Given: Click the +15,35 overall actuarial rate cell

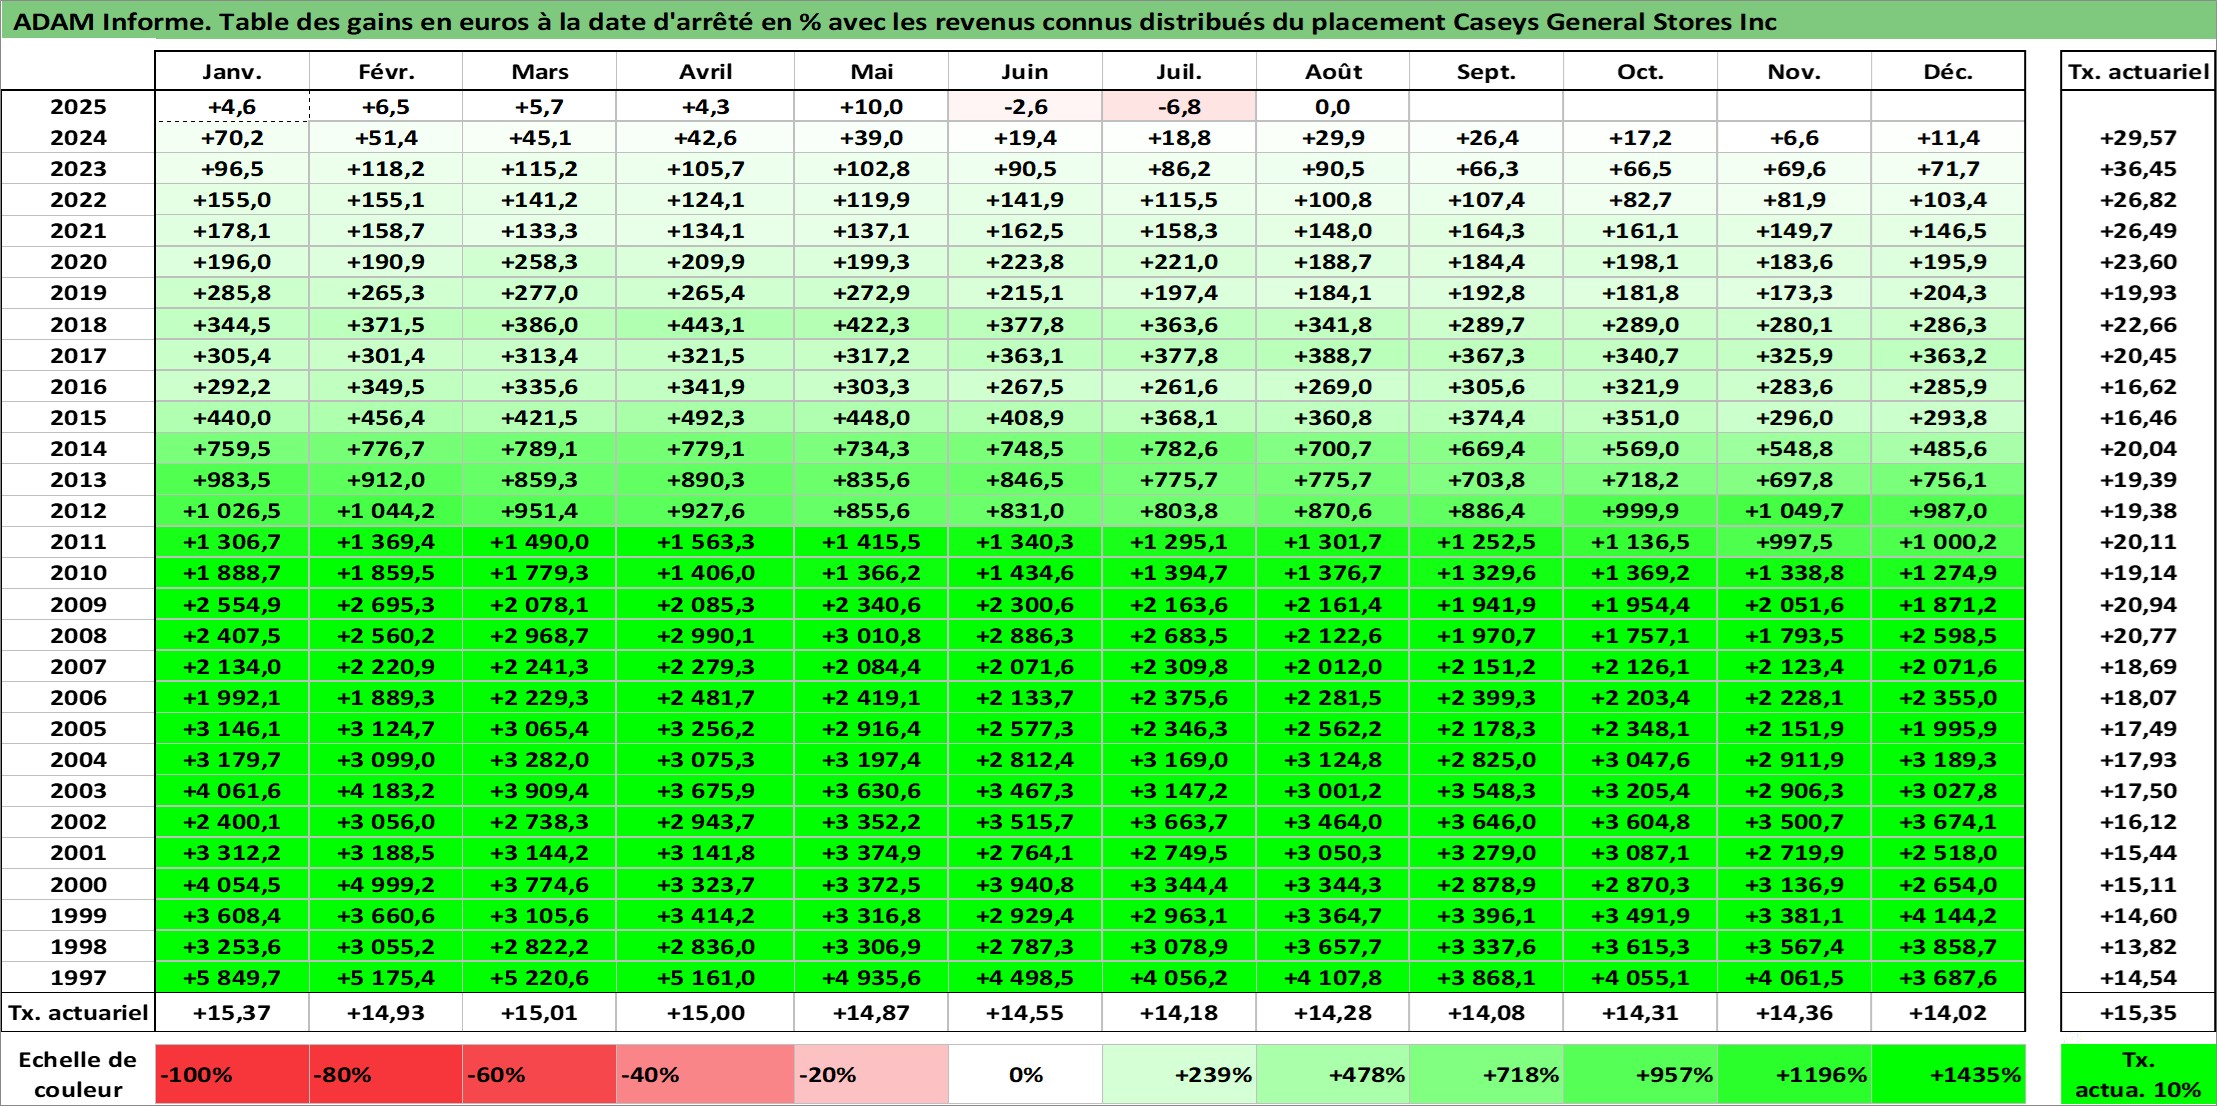Looking at the screenshot, I should [2138, 1013].
